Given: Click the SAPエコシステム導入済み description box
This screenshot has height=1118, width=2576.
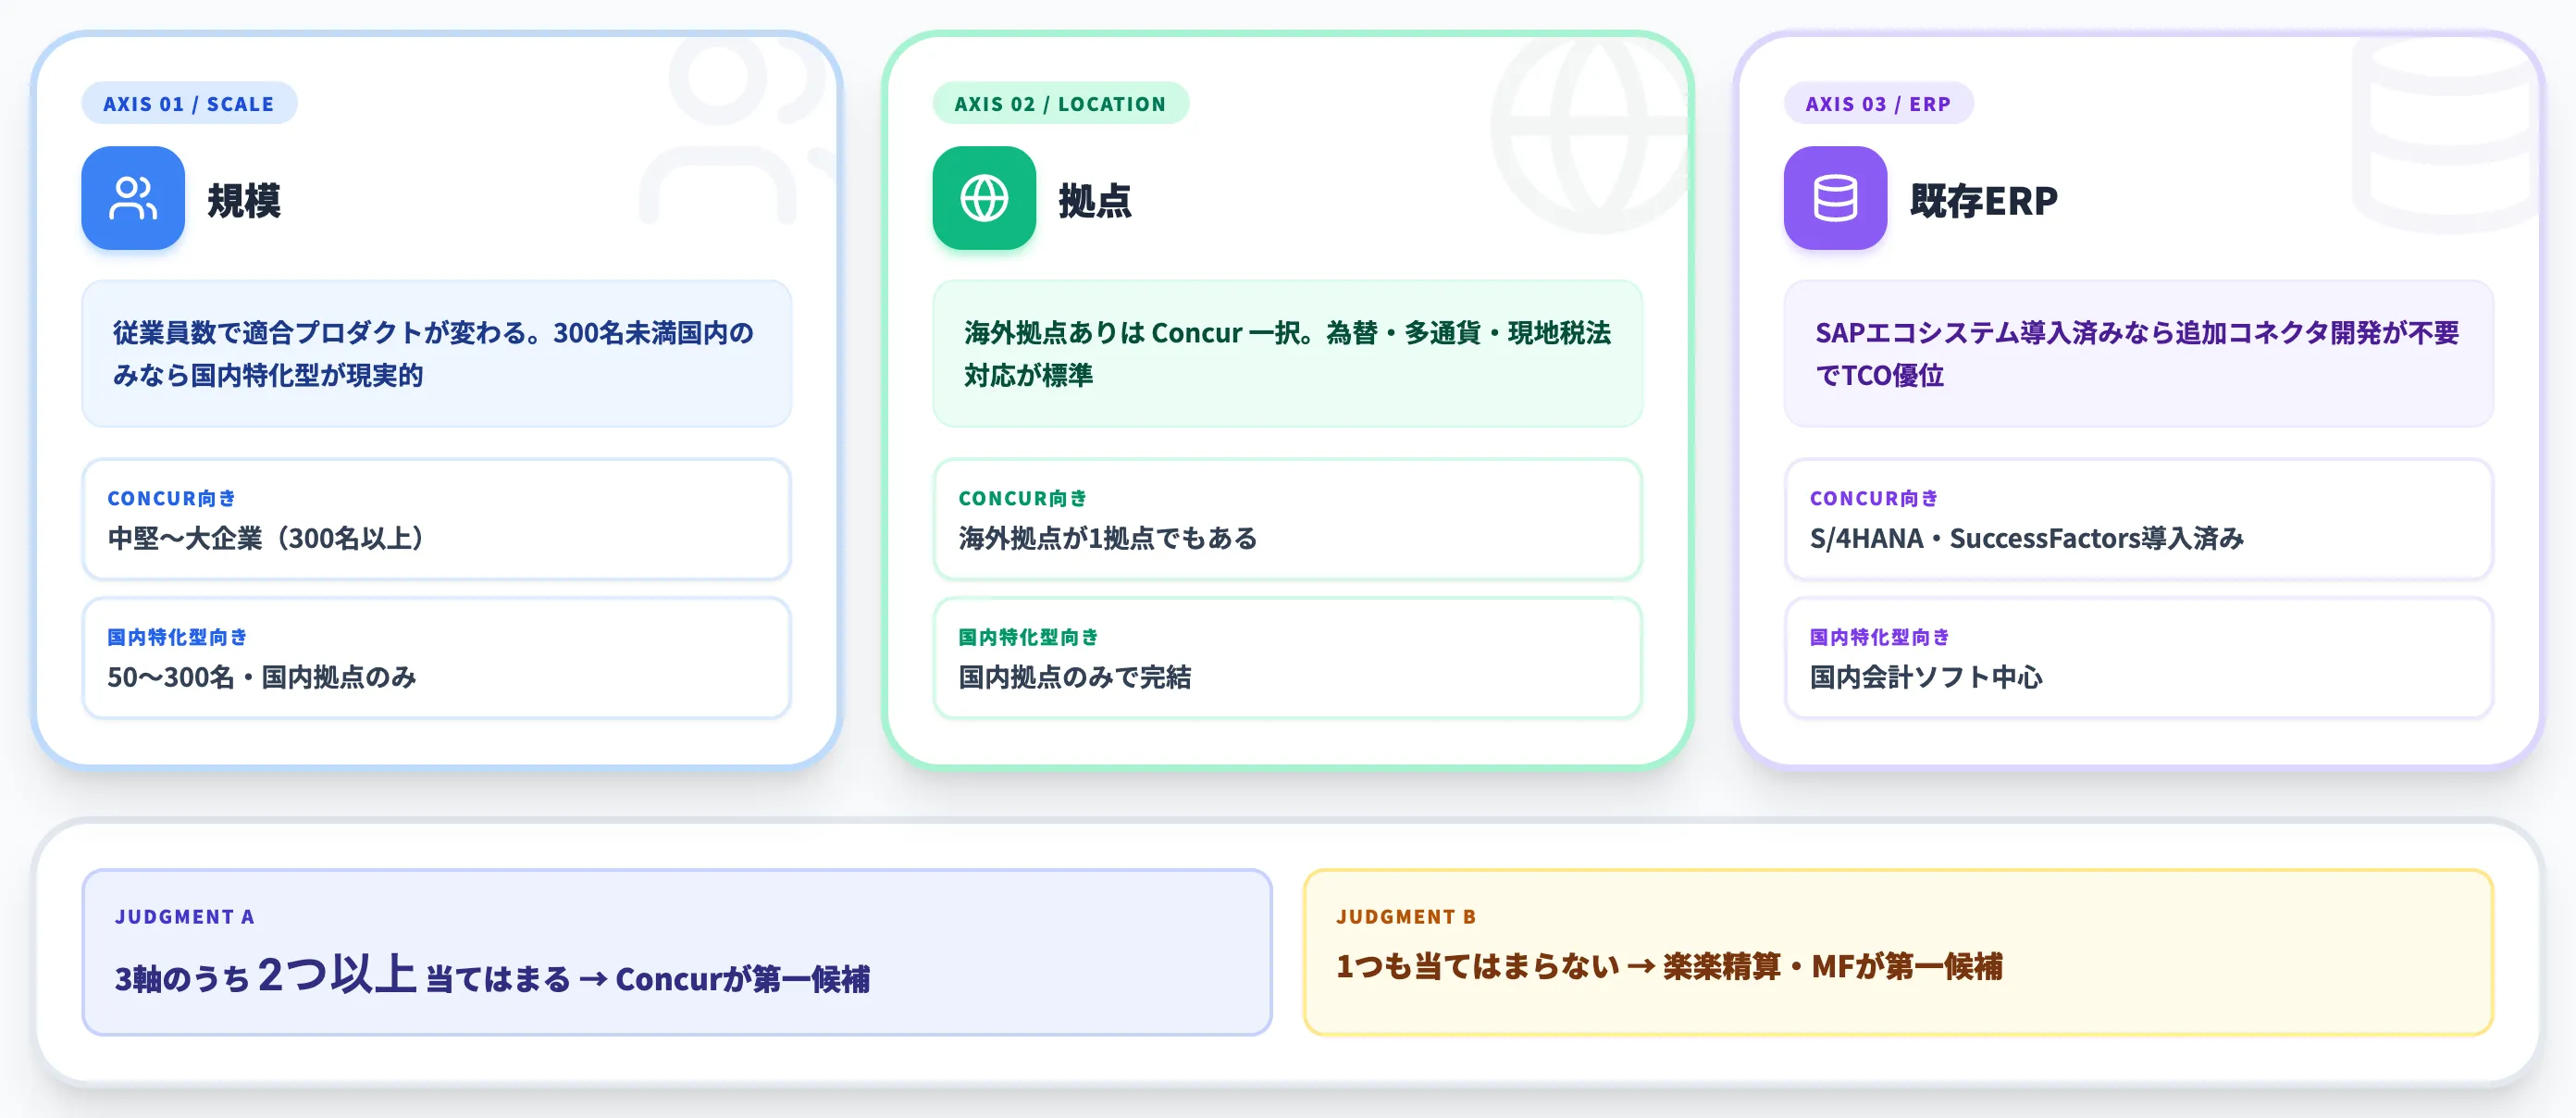Looking at the screenshot, I should (x=2139, y=354).
